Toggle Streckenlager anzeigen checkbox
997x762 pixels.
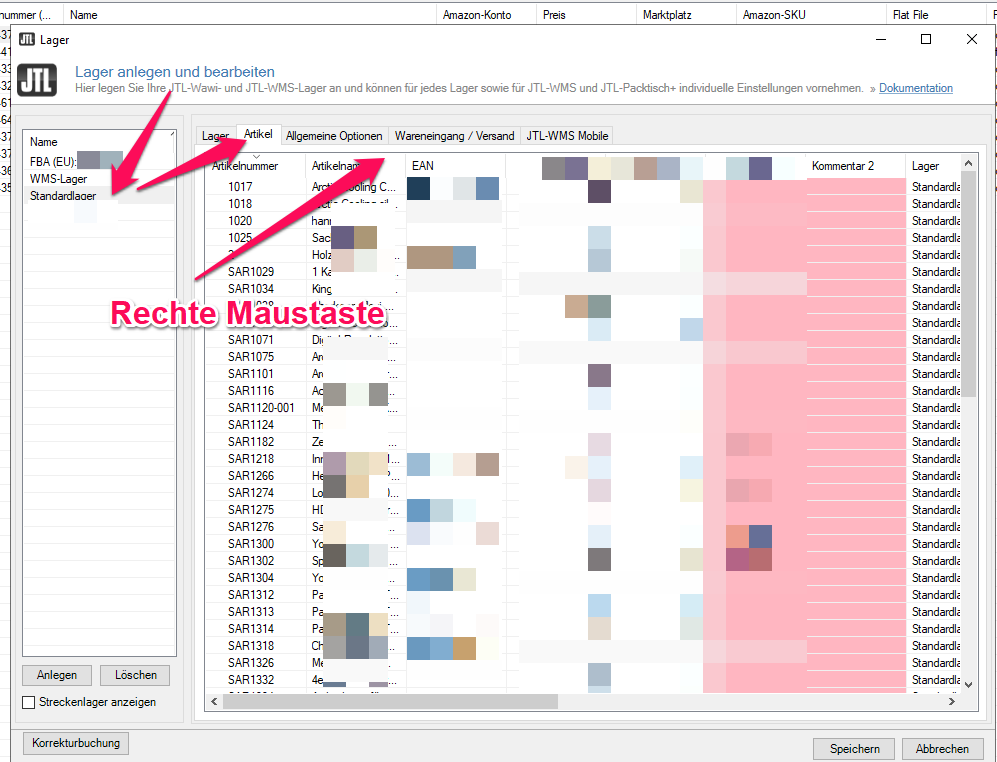pos(29,702)
